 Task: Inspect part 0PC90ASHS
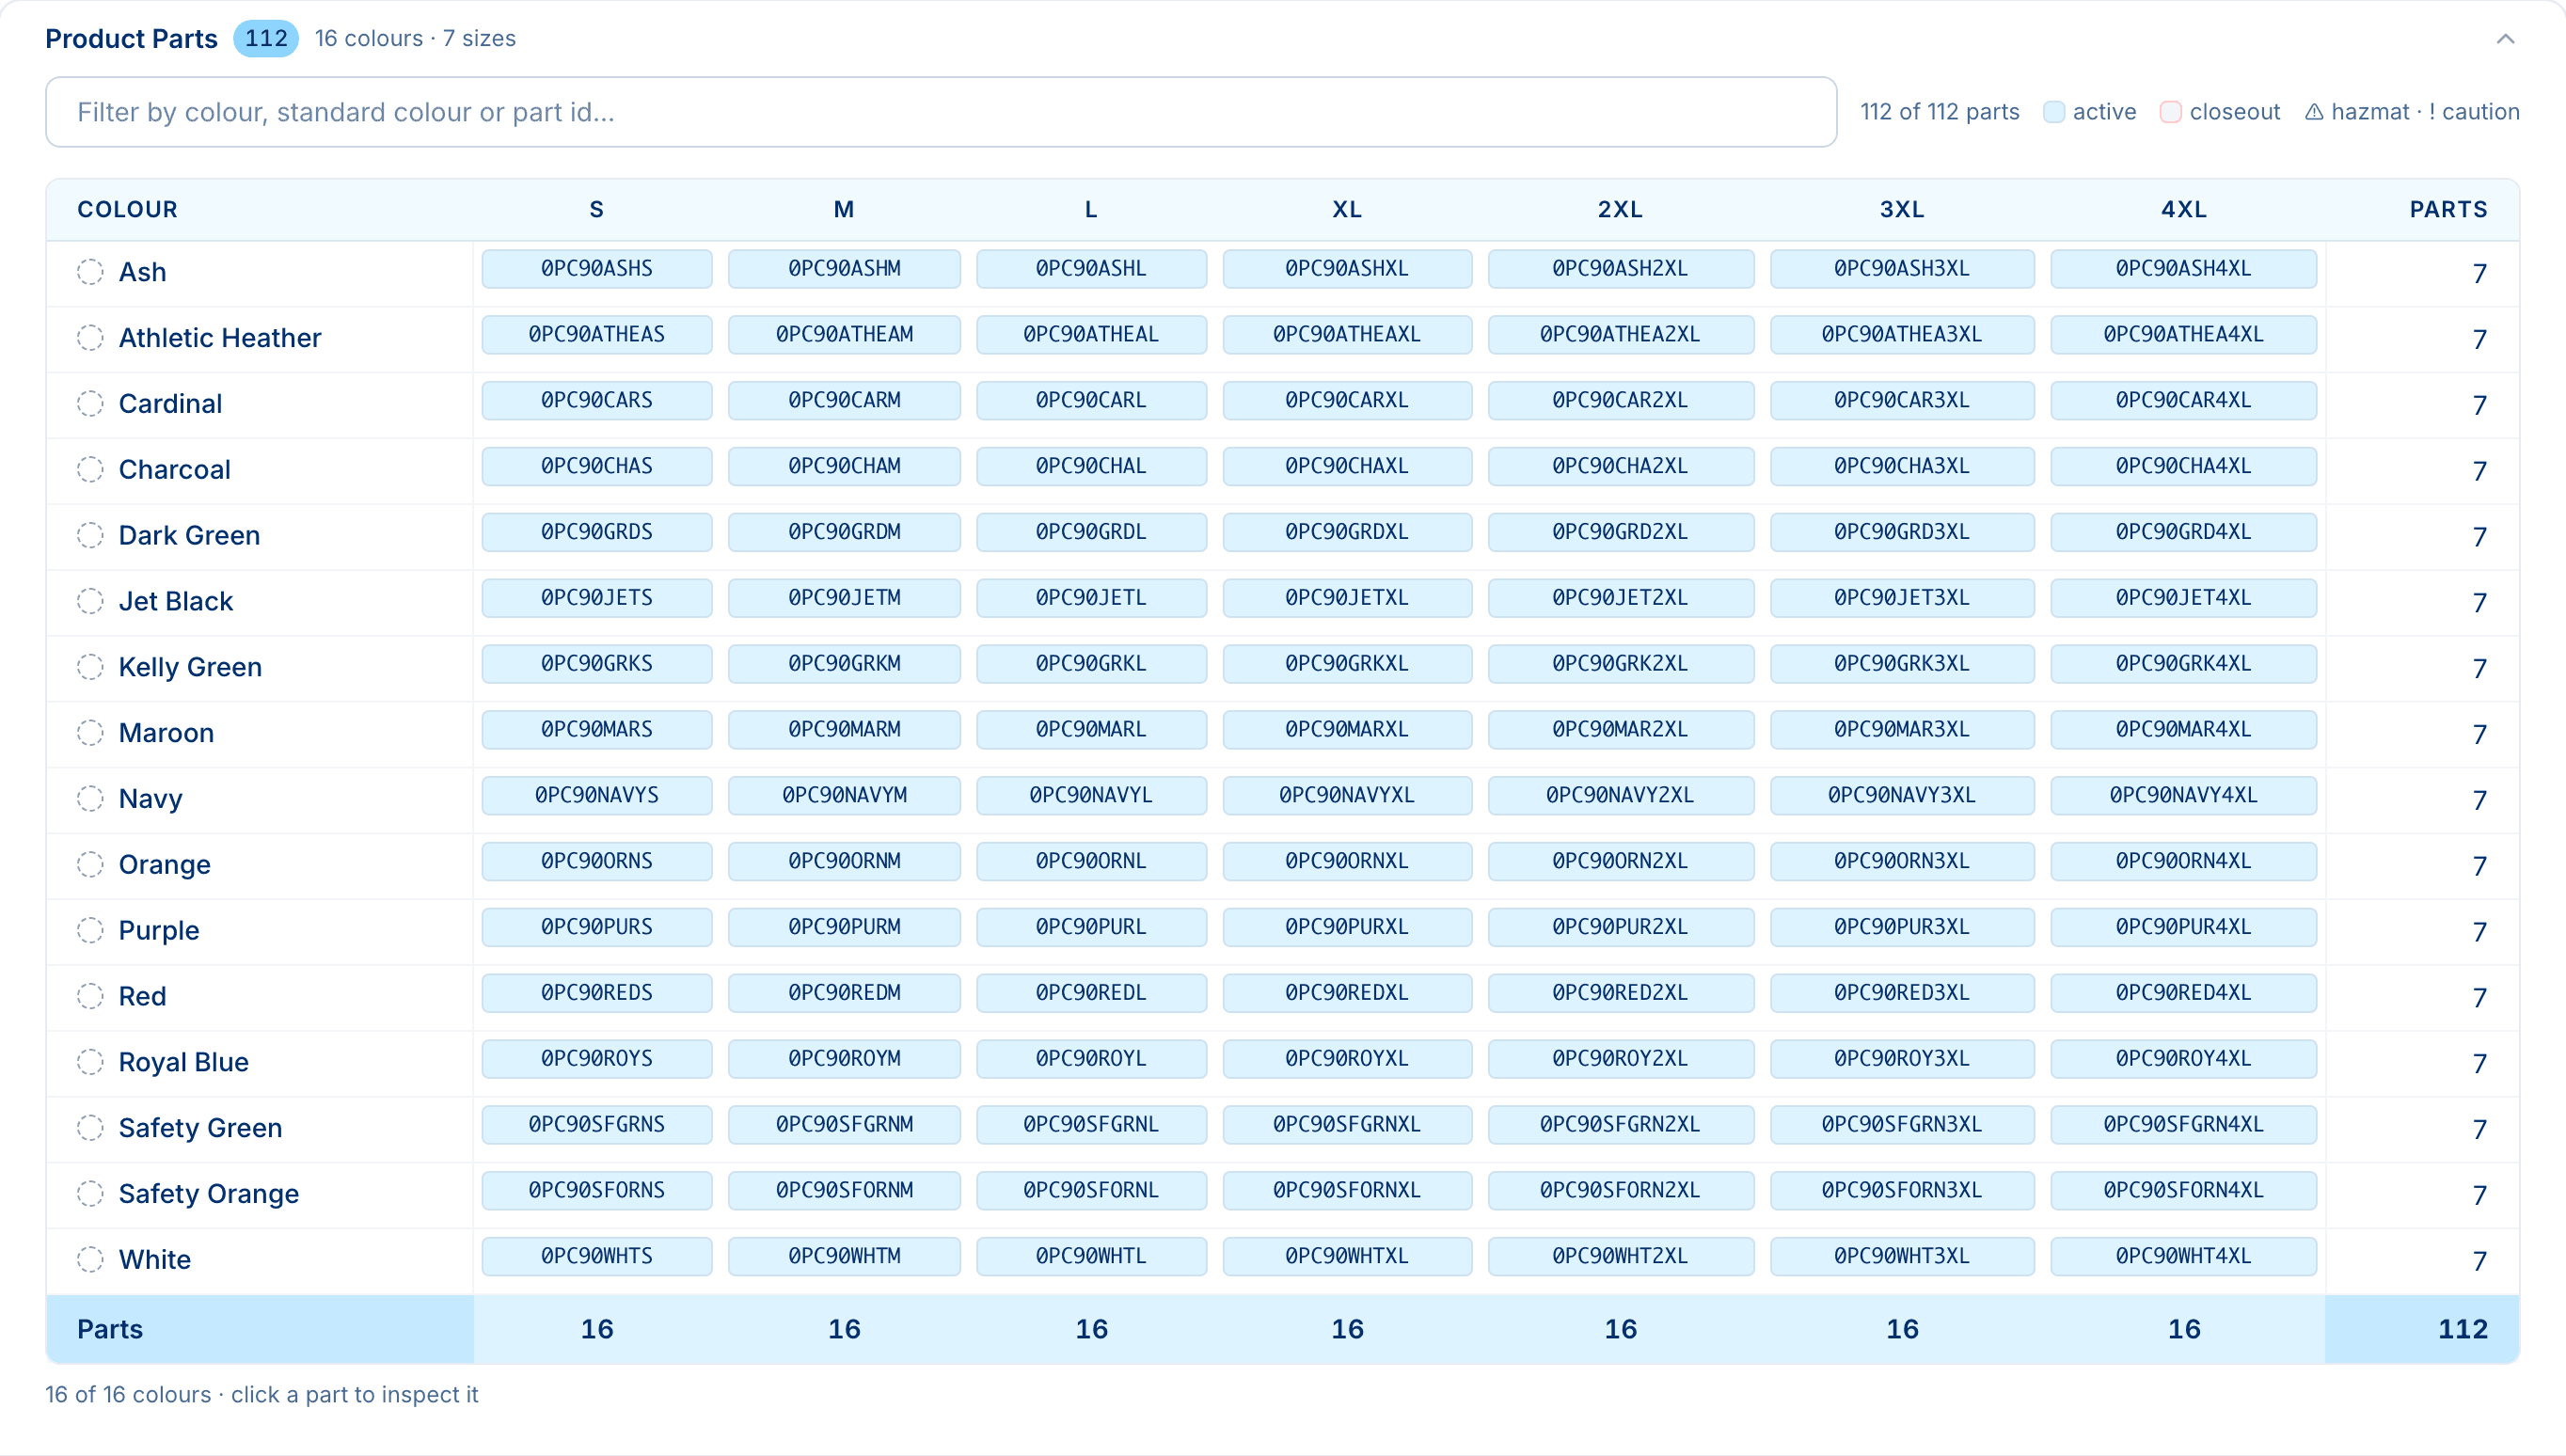tap(597, 269)
